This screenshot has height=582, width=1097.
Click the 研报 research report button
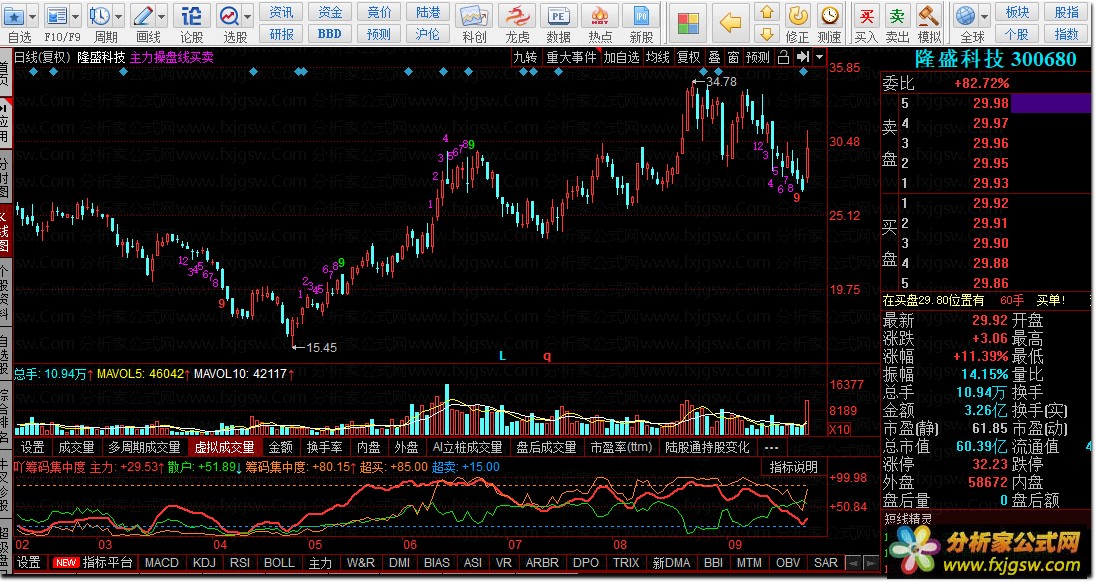tap(281, 34)
